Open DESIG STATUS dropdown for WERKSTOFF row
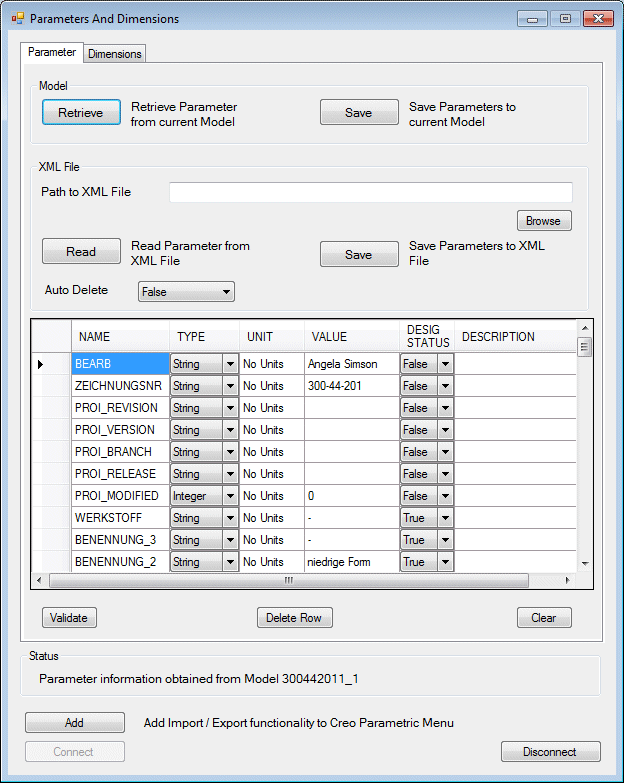 click(x=445, y=518)
